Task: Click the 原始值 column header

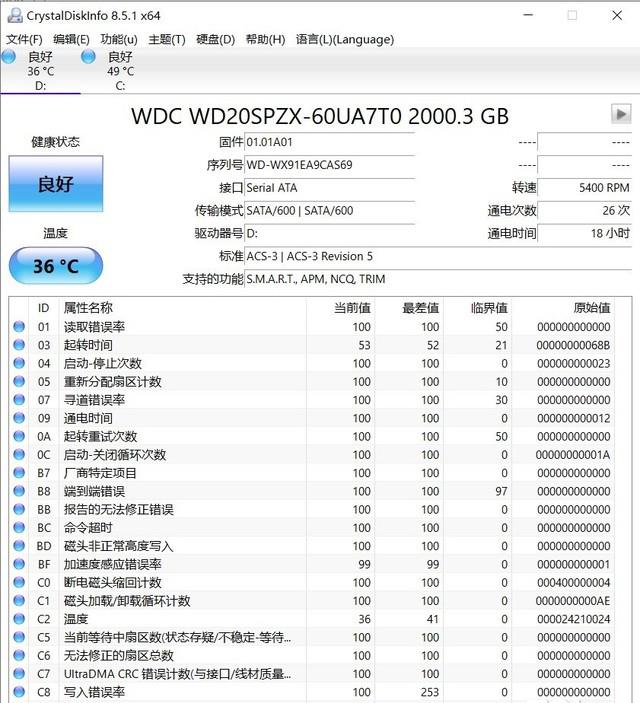Action: [592, 308]
